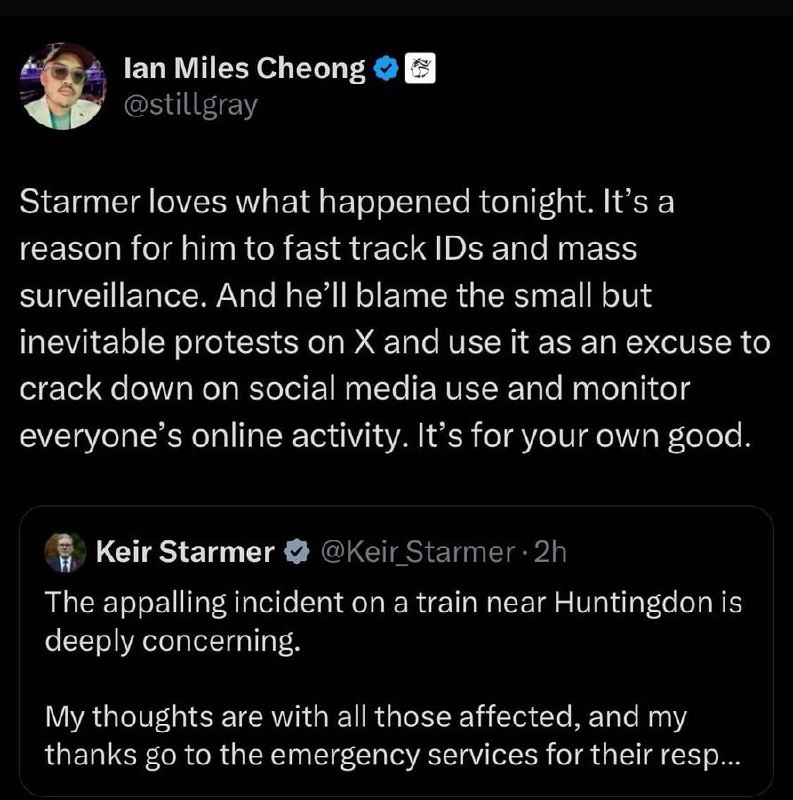Click the Keir Starmer name in quoted tweet
This screenshot has height=800, width=793.
pos(185,551)
